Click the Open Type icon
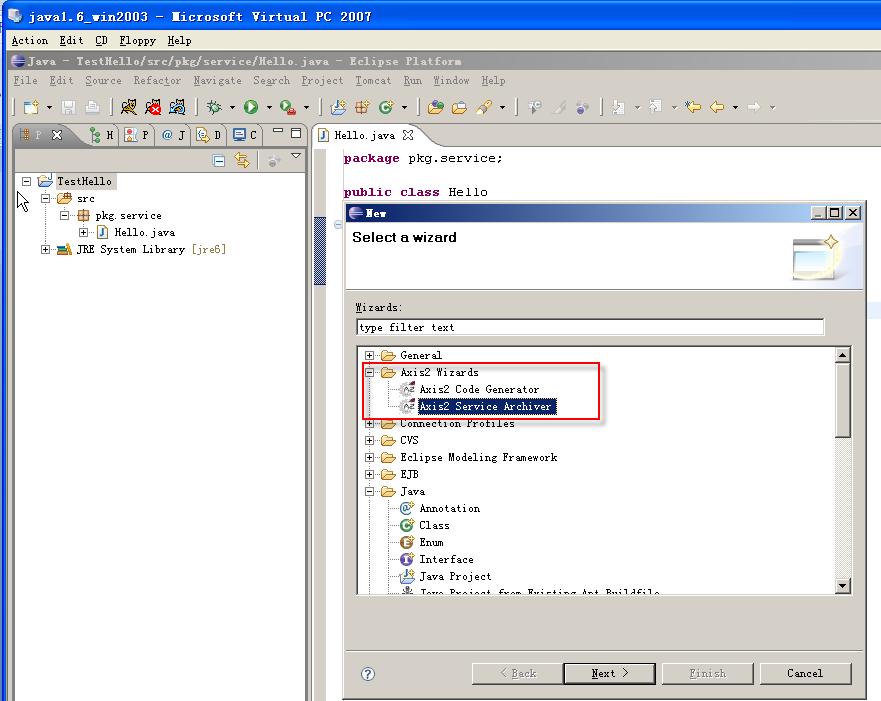 coord(435,107)
